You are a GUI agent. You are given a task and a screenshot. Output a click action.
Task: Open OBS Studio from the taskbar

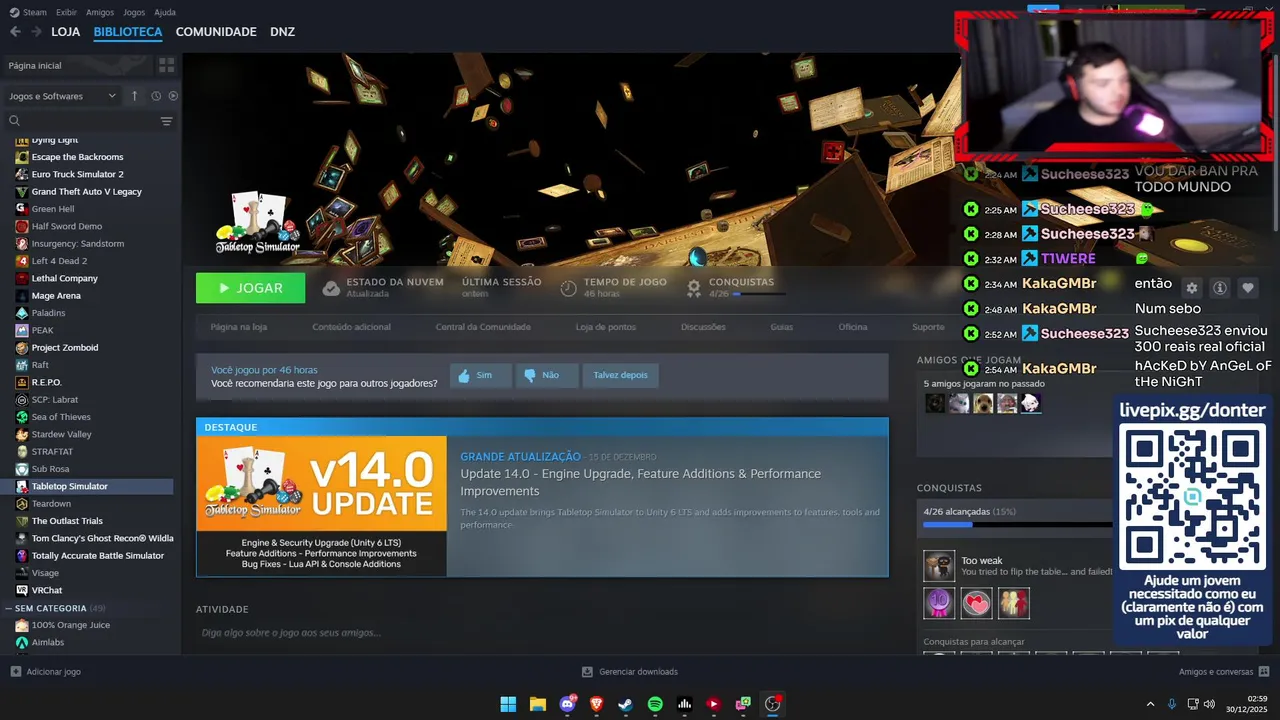[x=772, y=704]
